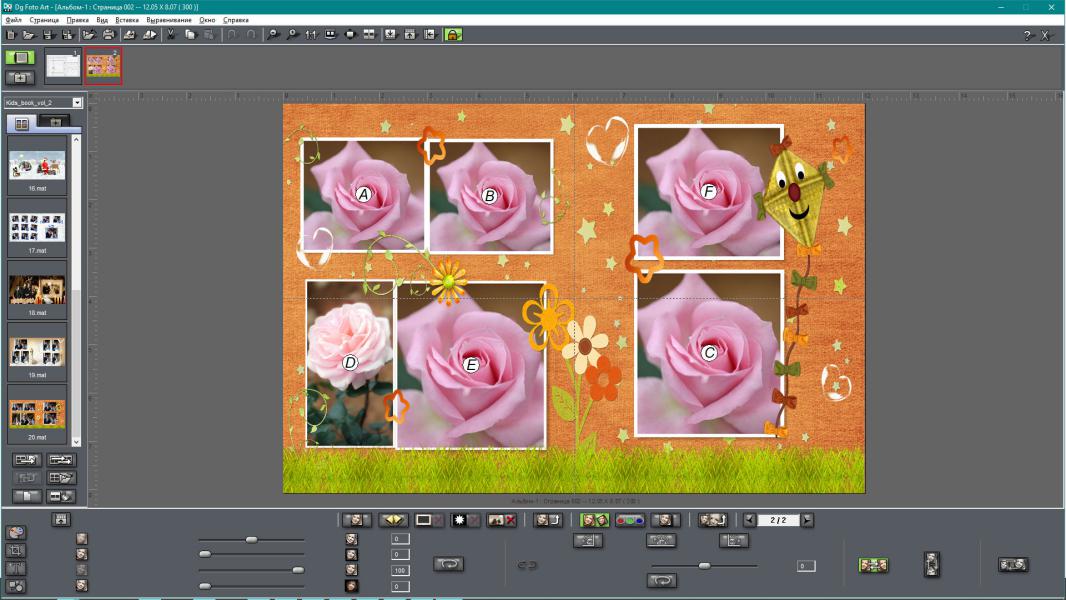This screenshot has height=600, width=1066.
Task: Select page 1 thumbnail in page strip
Action: [62, 65]
